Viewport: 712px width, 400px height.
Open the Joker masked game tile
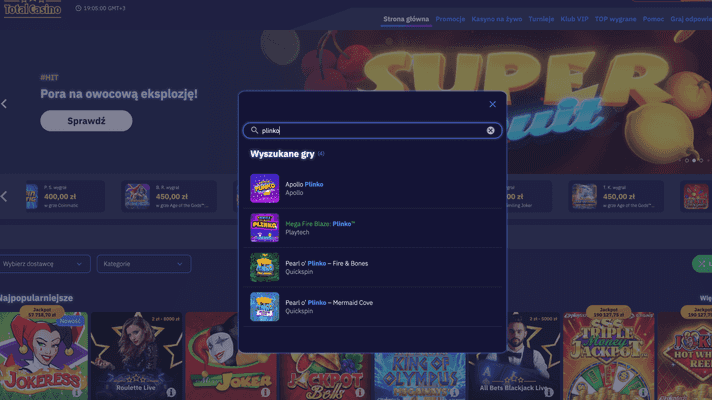pyautogui.click(x=231, y=356)
